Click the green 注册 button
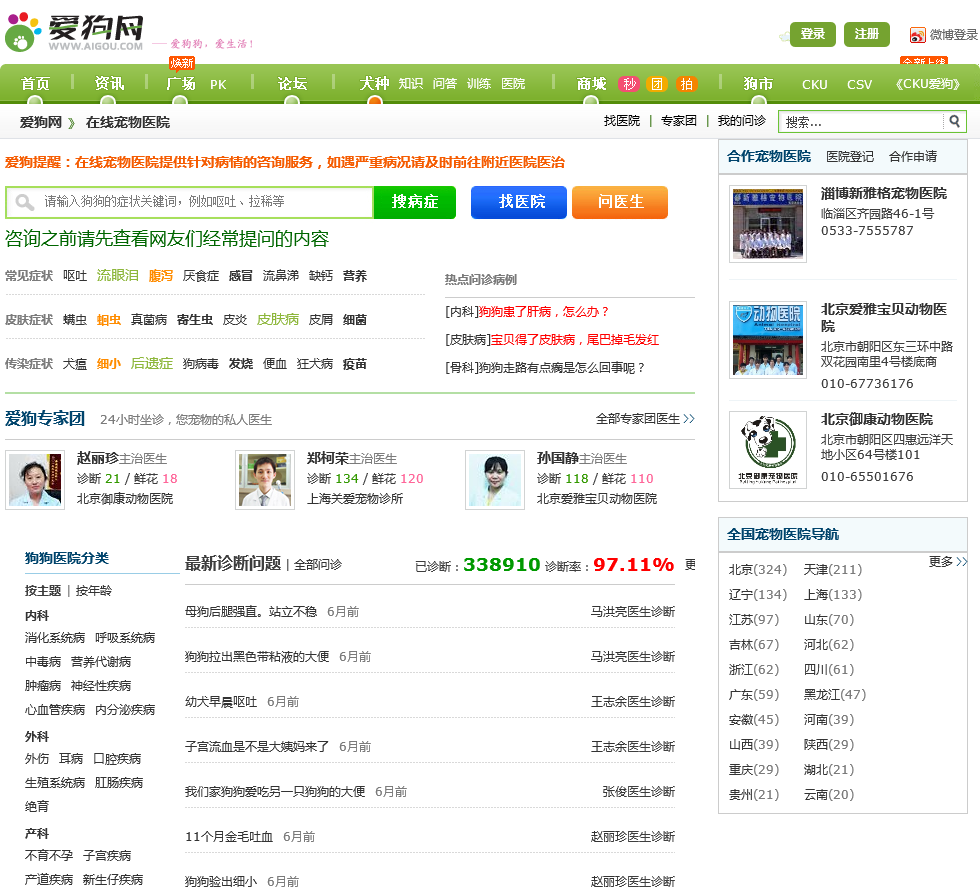This screenshot has height=891, width=980. click(866, 34)
